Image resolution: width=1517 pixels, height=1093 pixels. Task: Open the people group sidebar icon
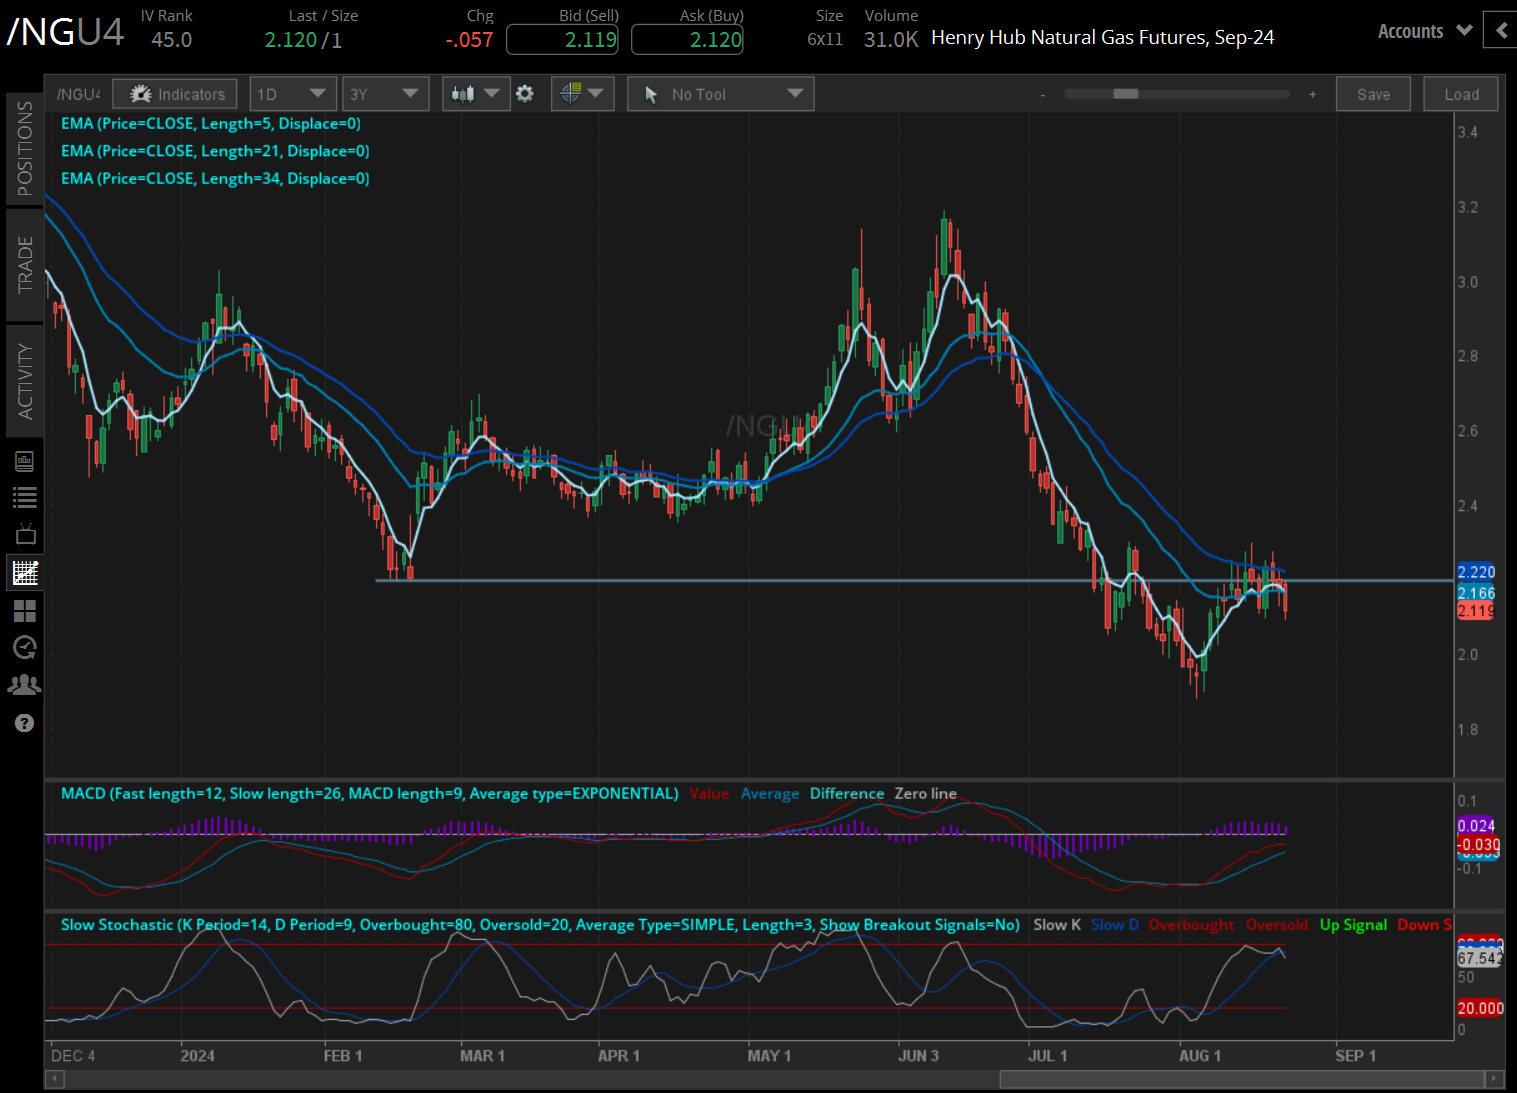25,685
